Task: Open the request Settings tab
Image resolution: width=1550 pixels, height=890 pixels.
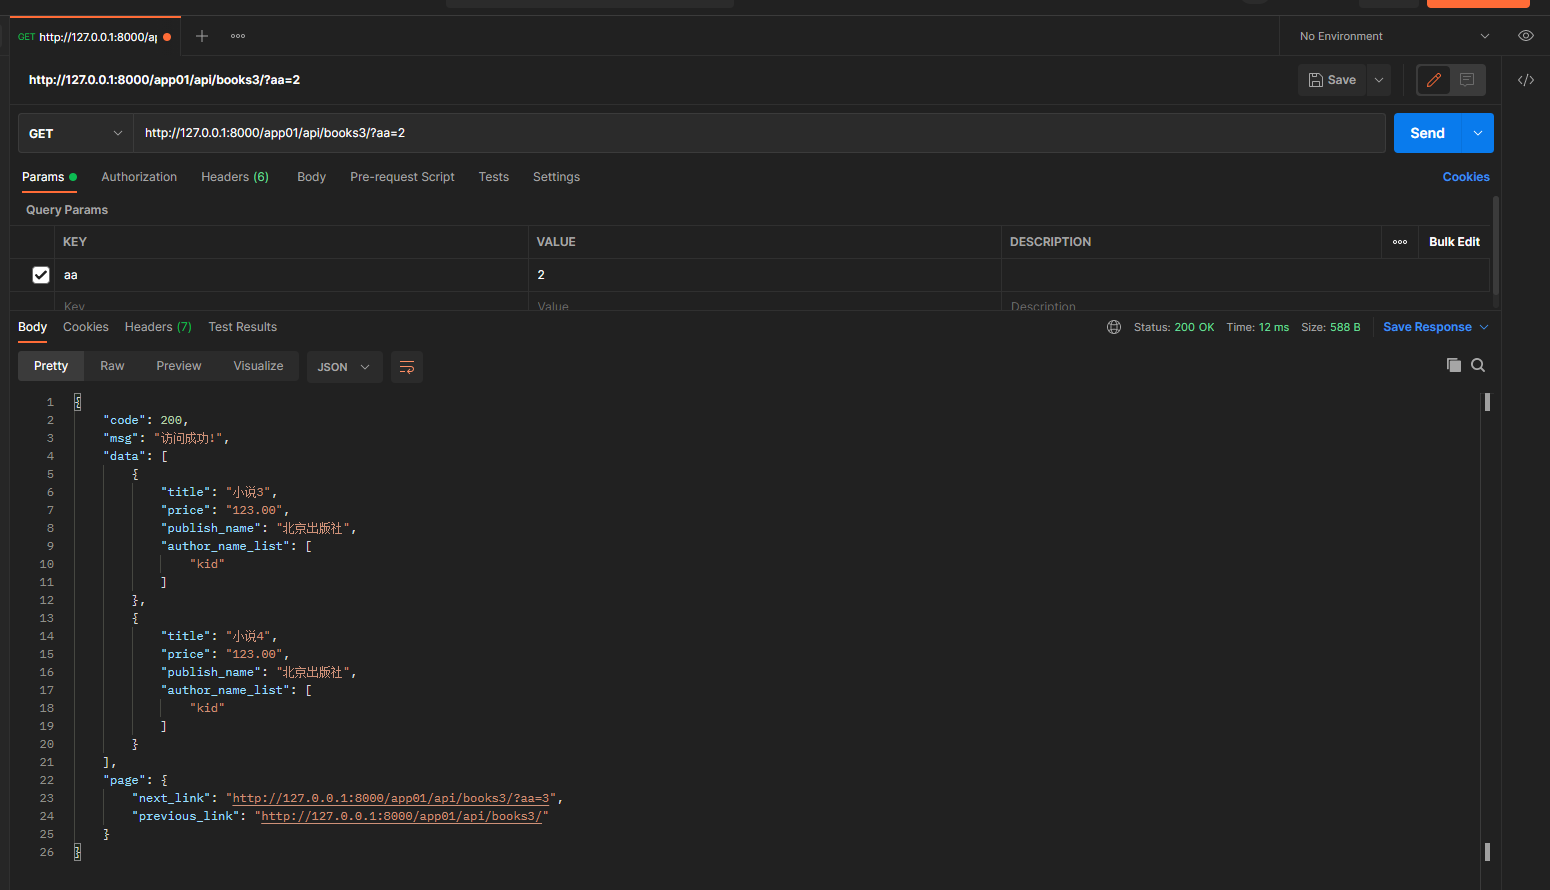Action: click(x=556, y=177)
